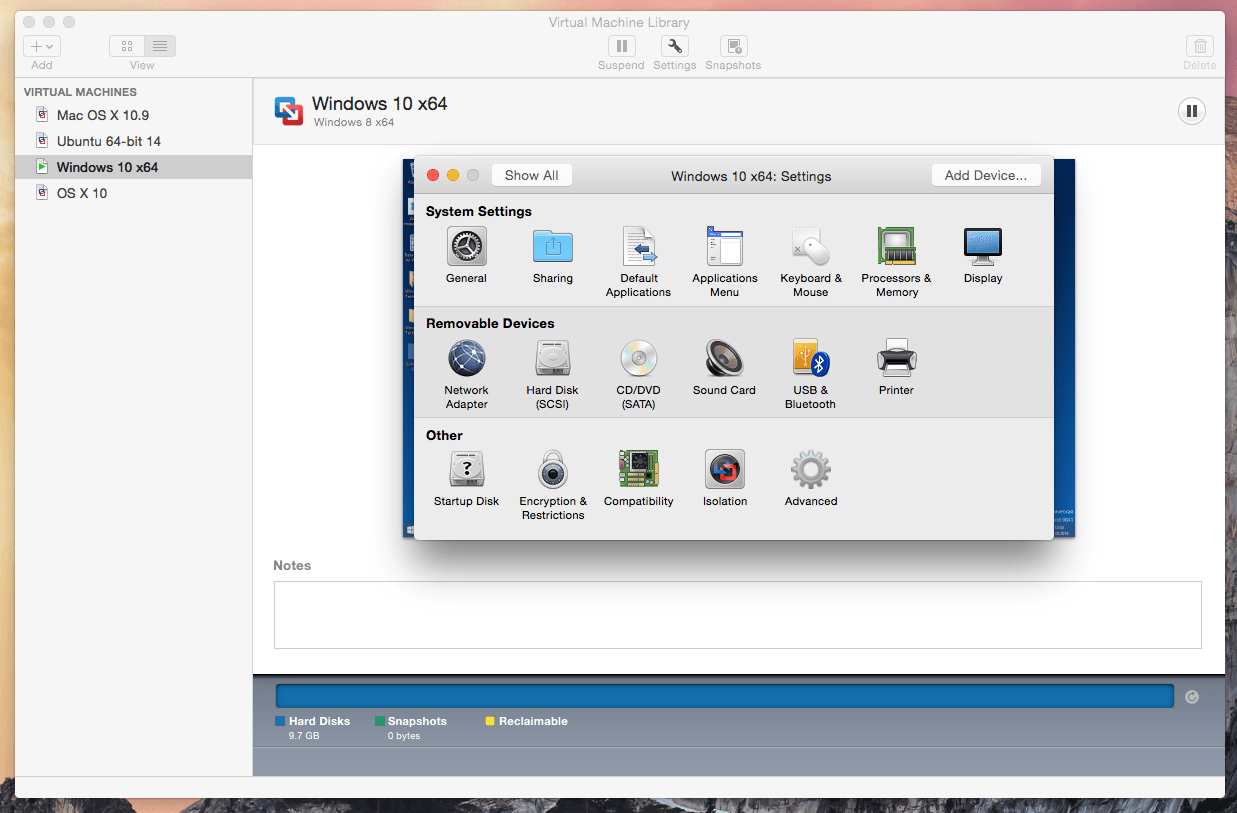Viewport: 1237px width, 813px height.
Task: Click '0 bytes' snapshots value
Action: tap(404, 736)
